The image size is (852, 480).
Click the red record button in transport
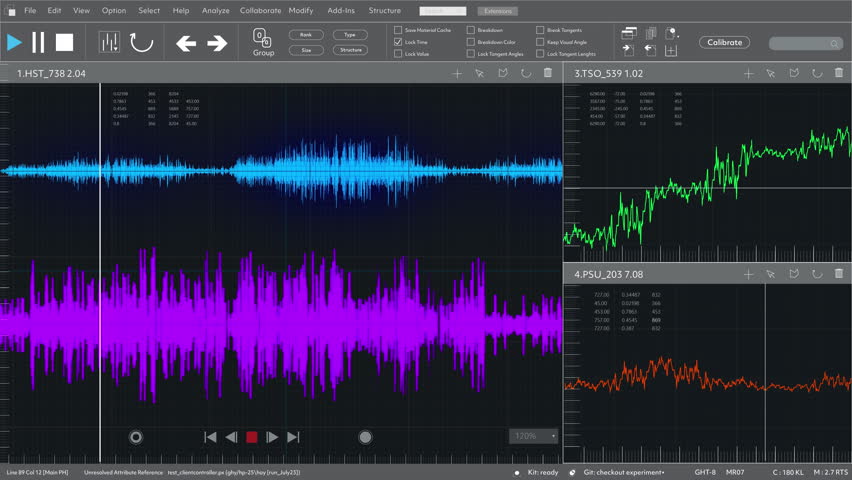tap(252, 437)
